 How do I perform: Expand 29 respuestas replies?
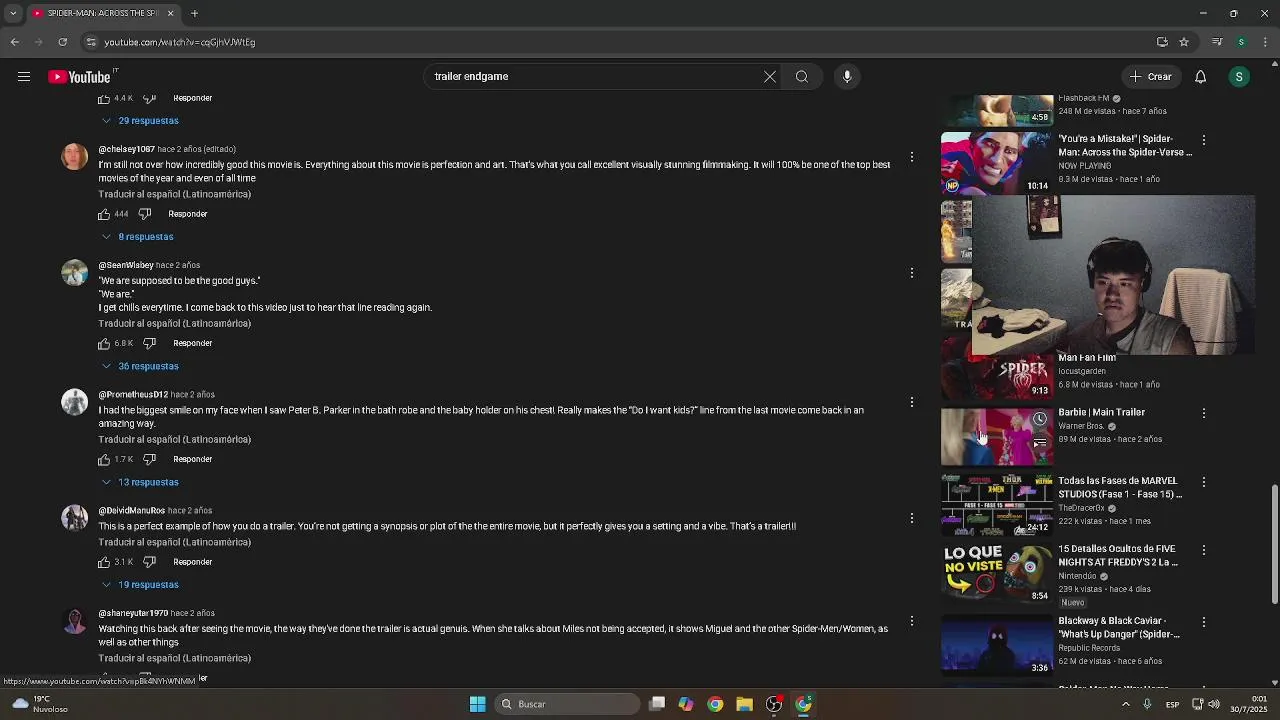click(x=140, y=121)
